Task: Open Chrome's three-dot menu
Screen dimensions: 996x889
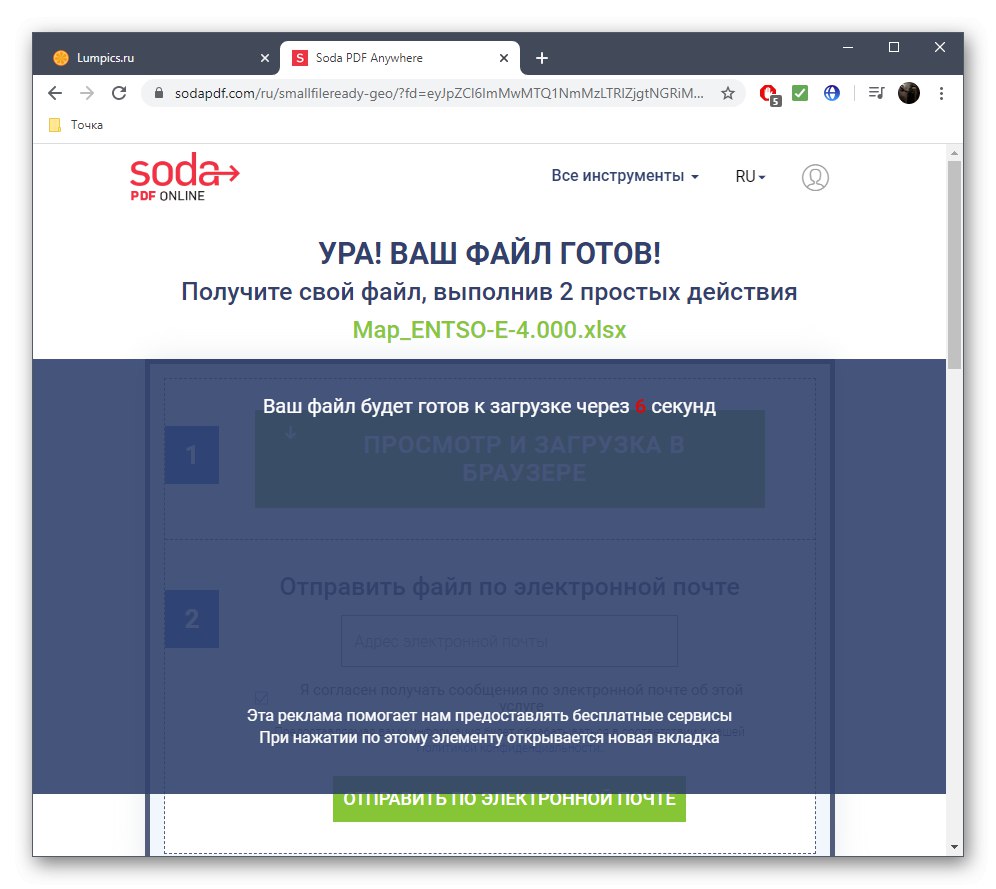Action: click(941, 93)
